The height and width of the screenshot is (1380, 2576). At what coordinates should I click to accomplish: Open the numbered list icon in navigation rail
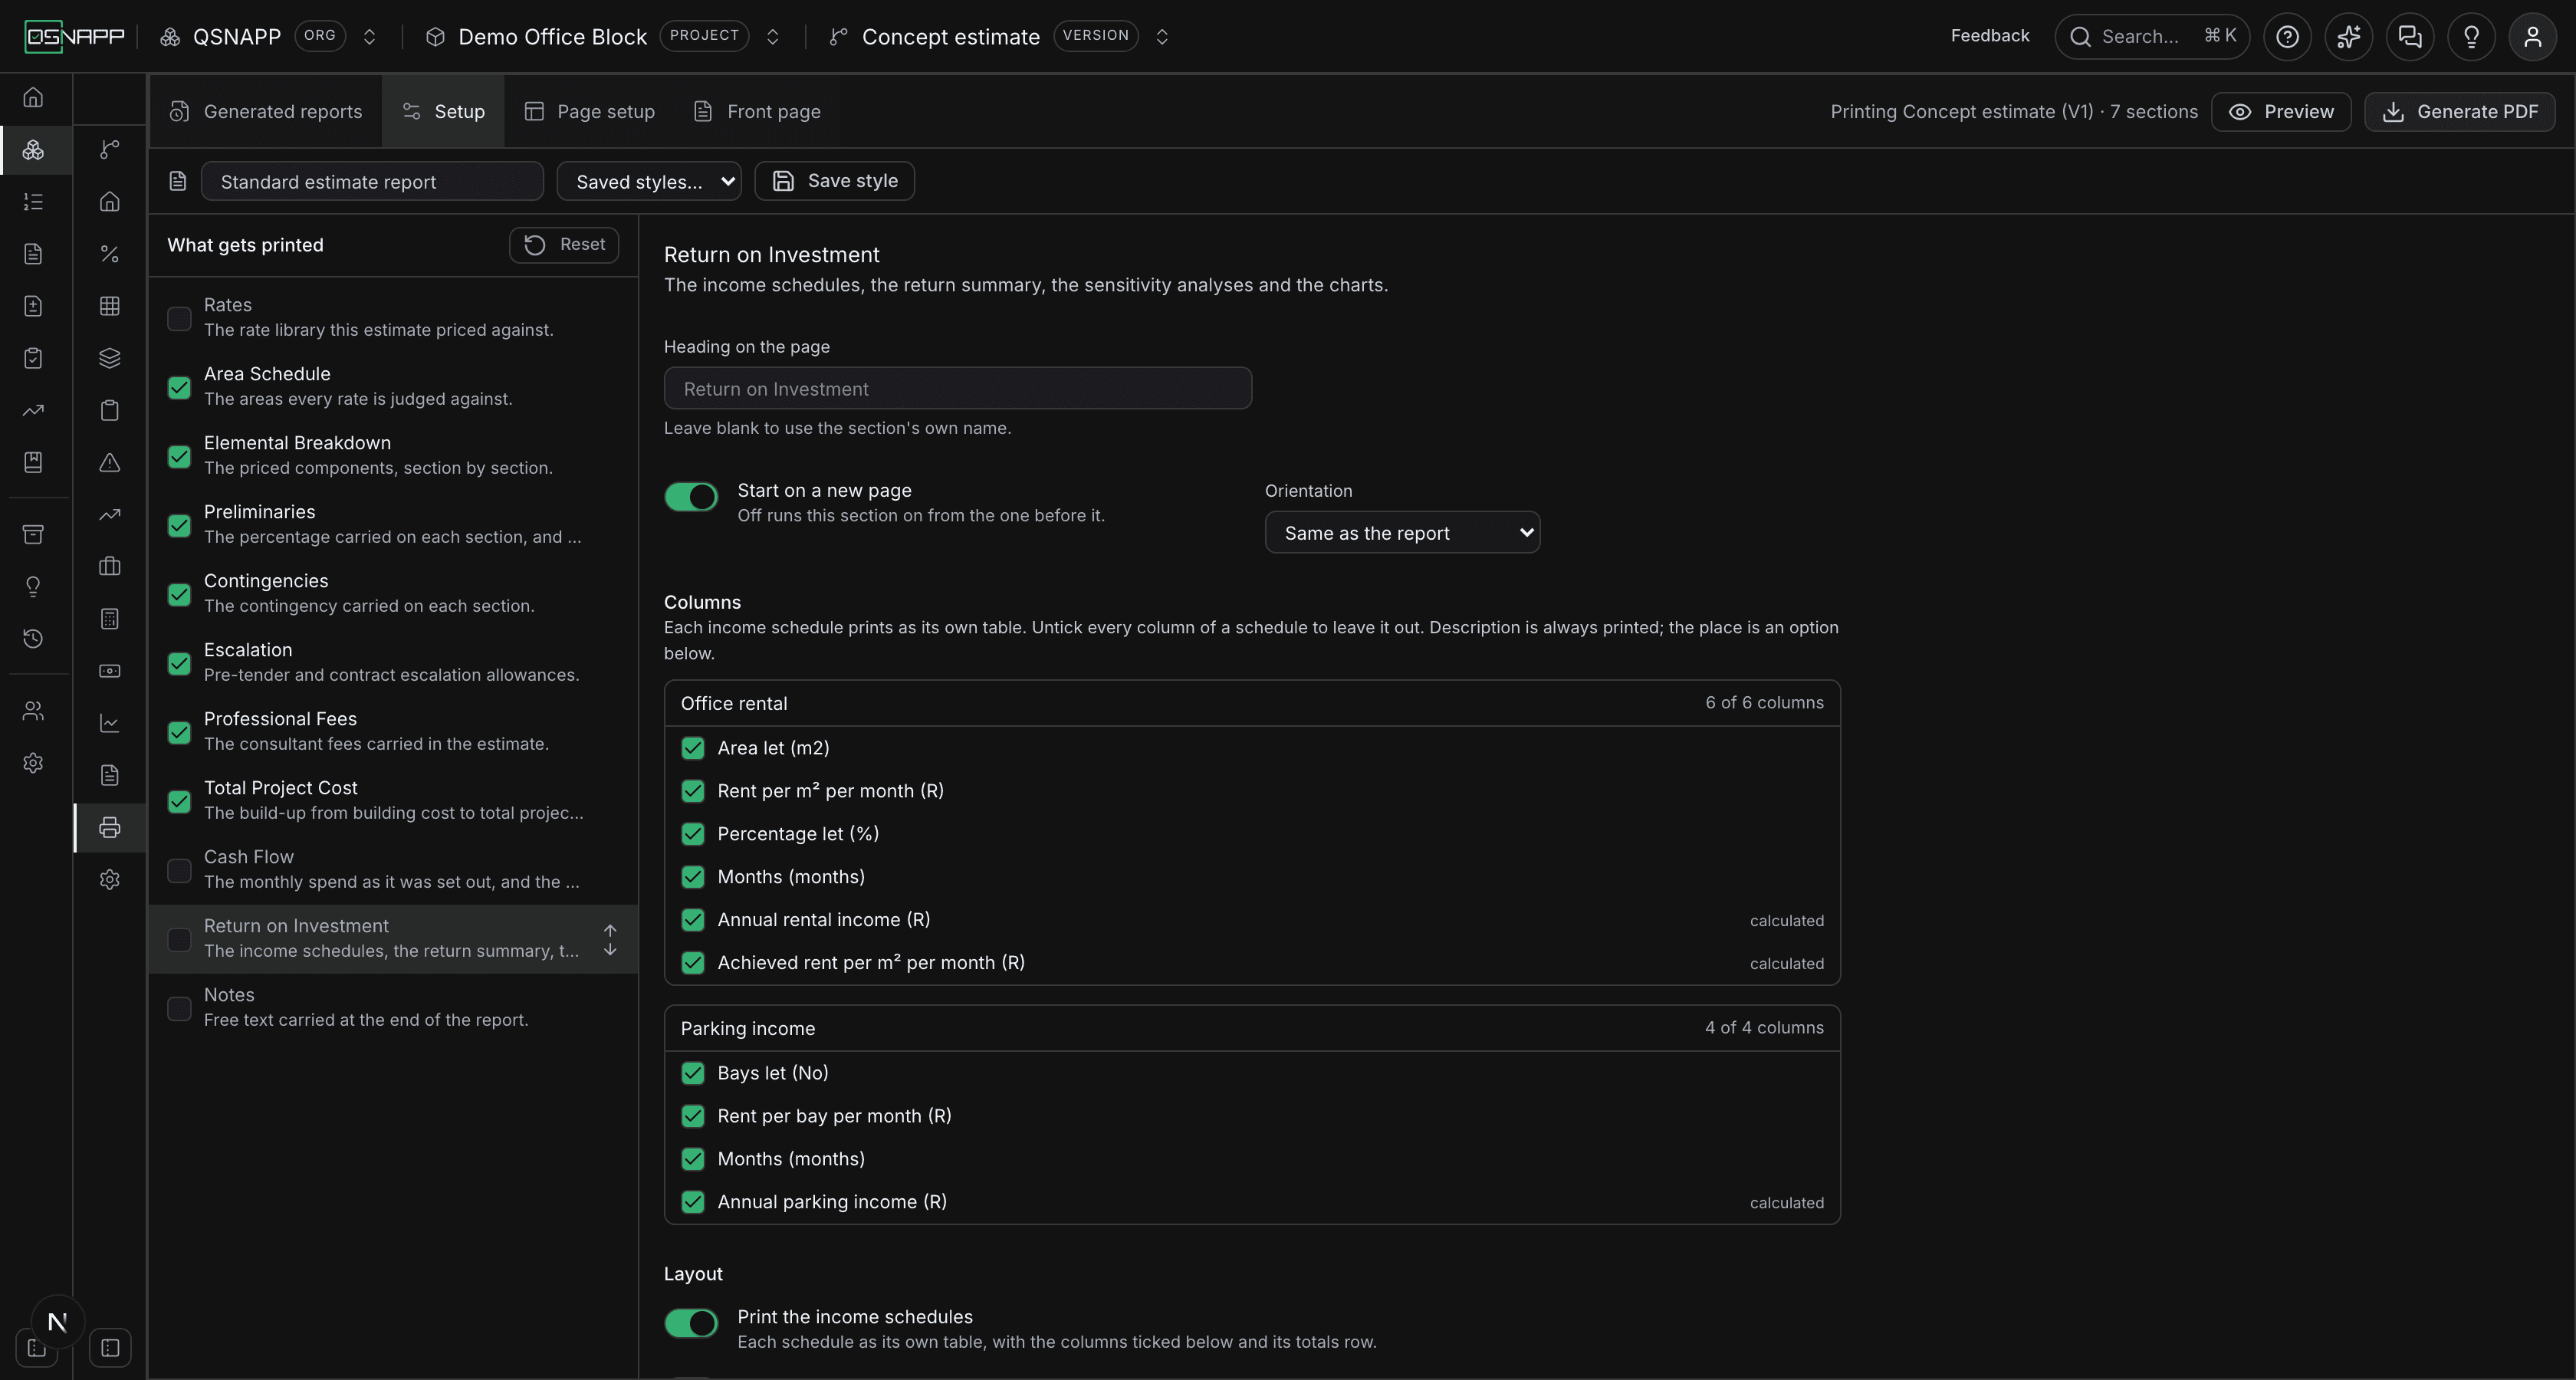(33, 202)
